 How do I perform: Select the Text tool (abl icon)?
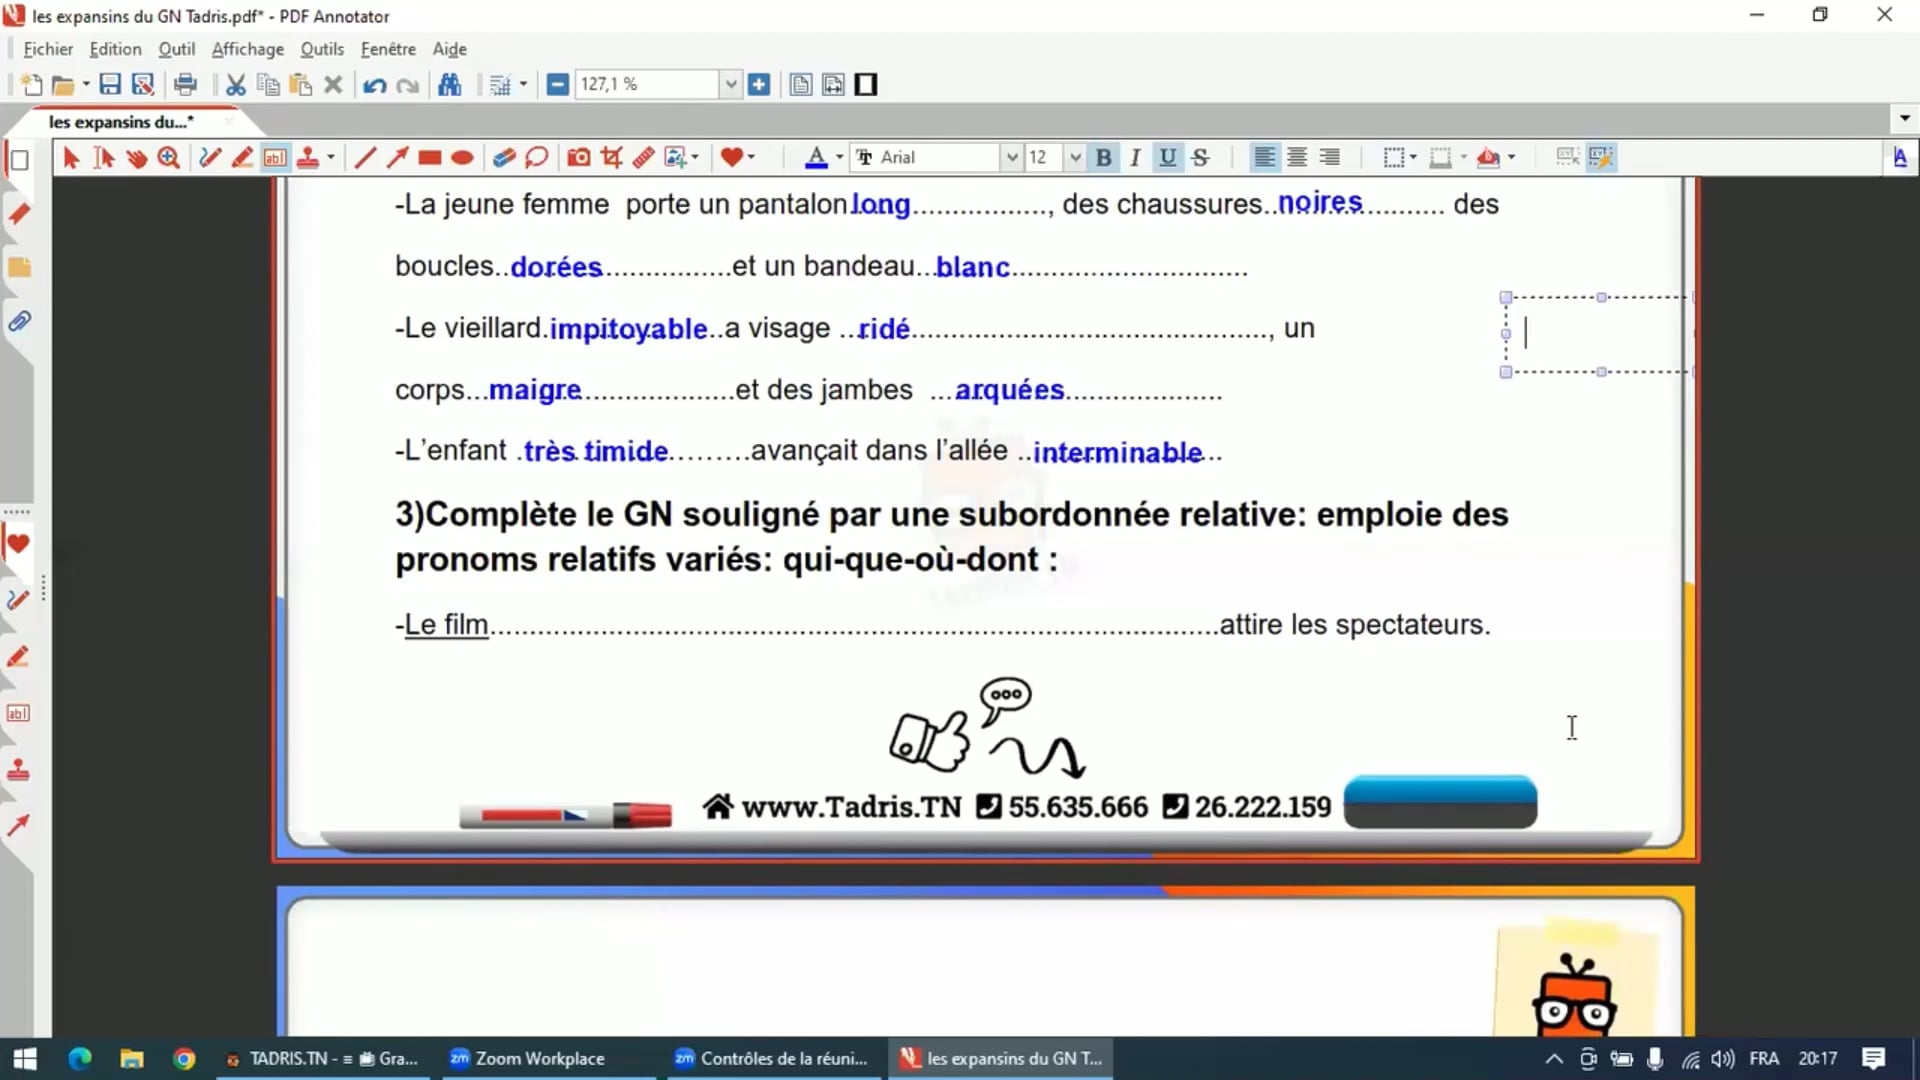274,157
